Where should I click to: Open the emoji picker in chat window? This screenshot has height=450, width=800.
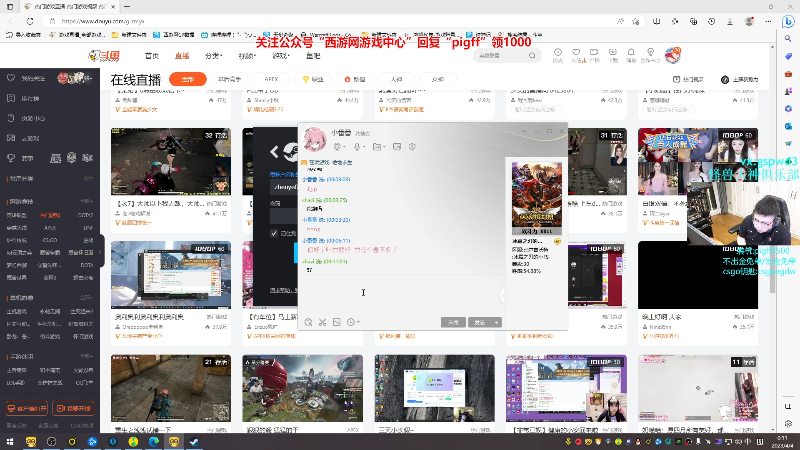[308, 322]
